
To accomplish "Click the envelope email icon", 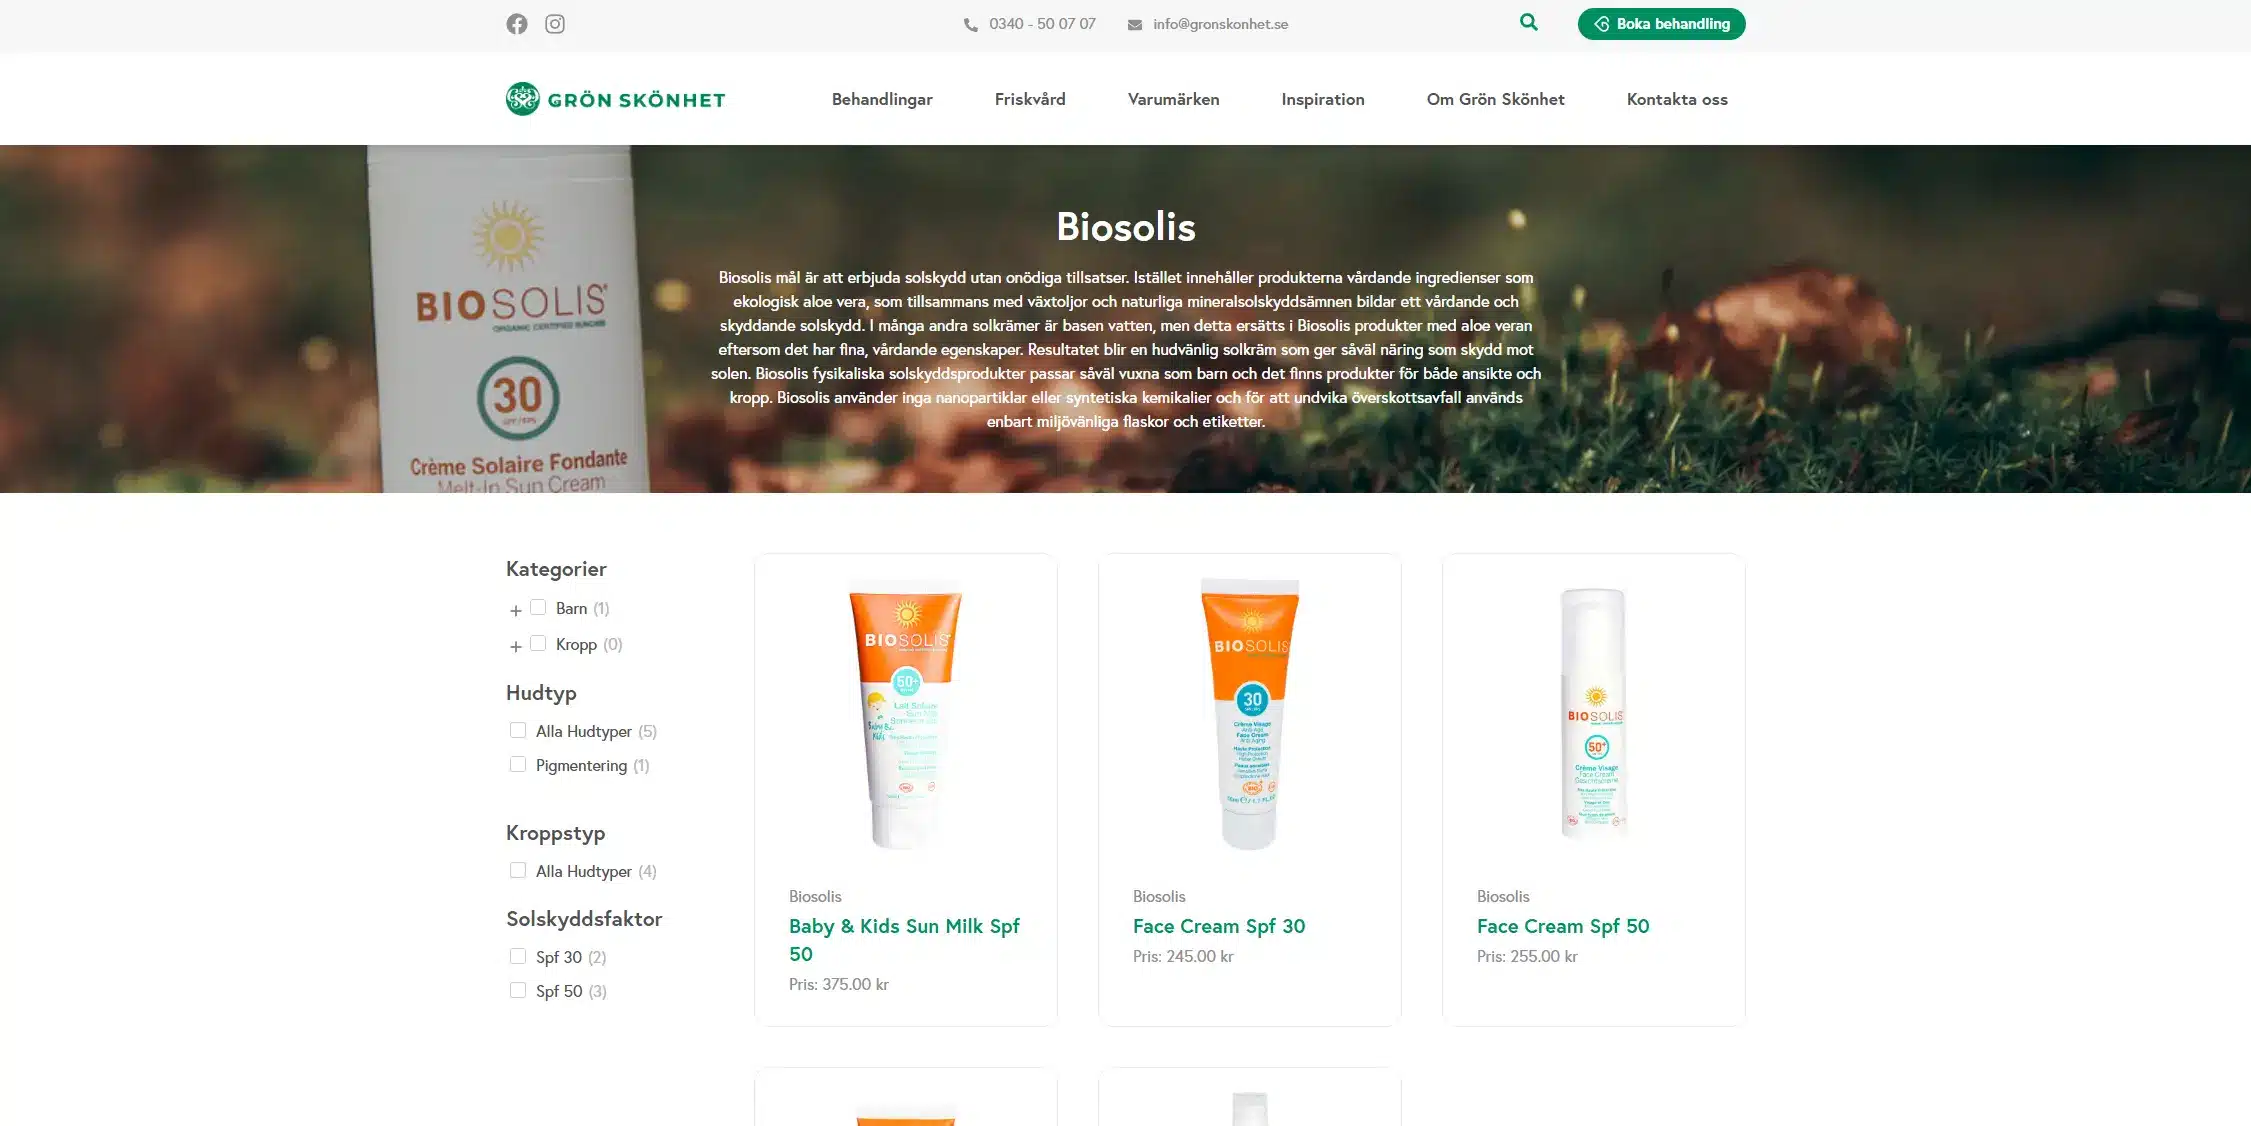I will coord(1135,25).
